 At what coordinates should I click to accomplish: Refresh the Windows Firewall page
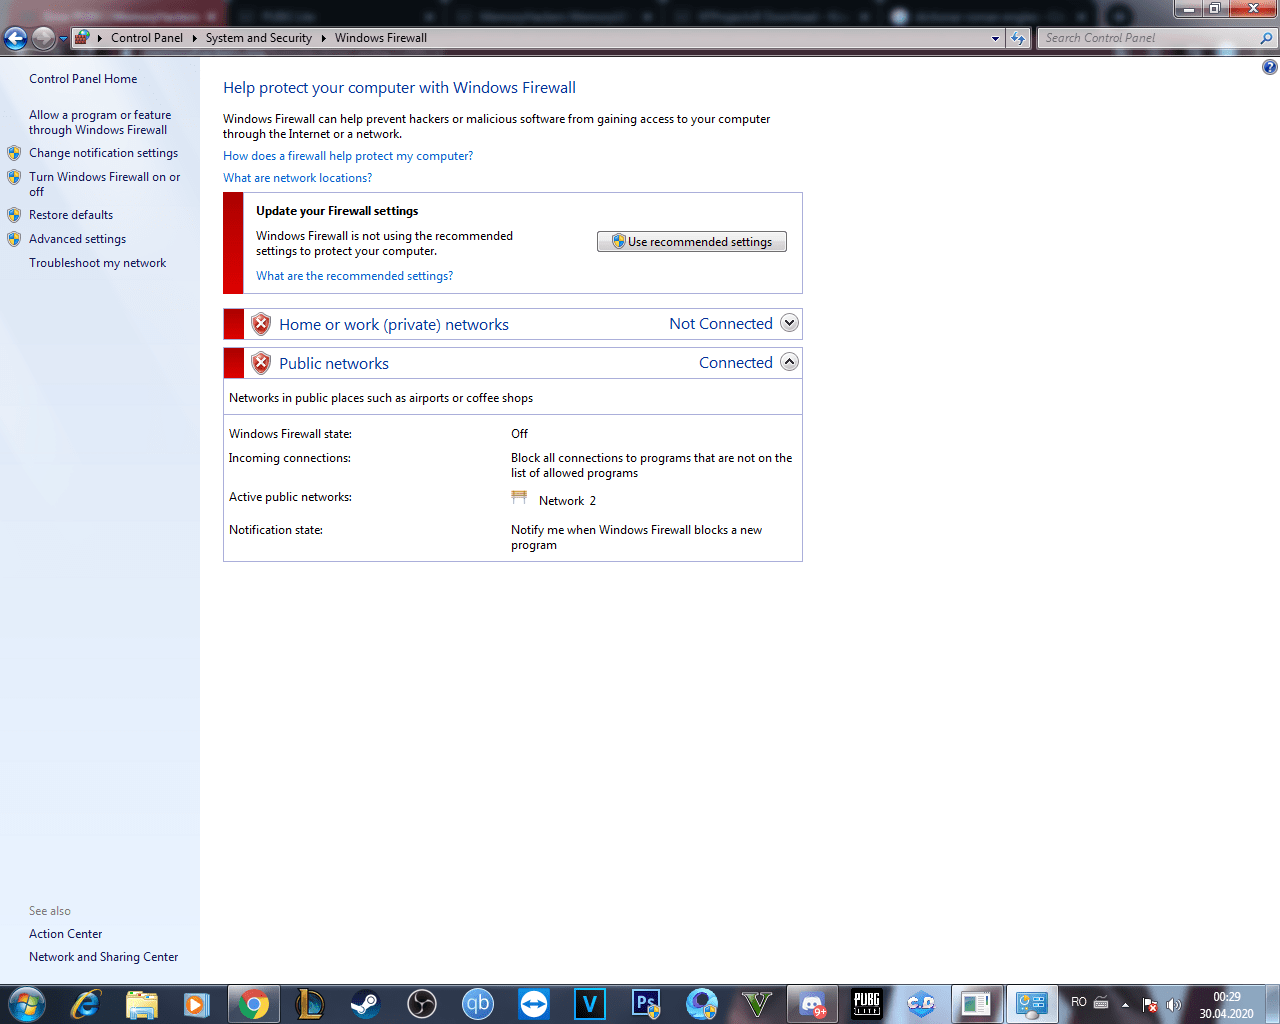tap(1018, 38)
